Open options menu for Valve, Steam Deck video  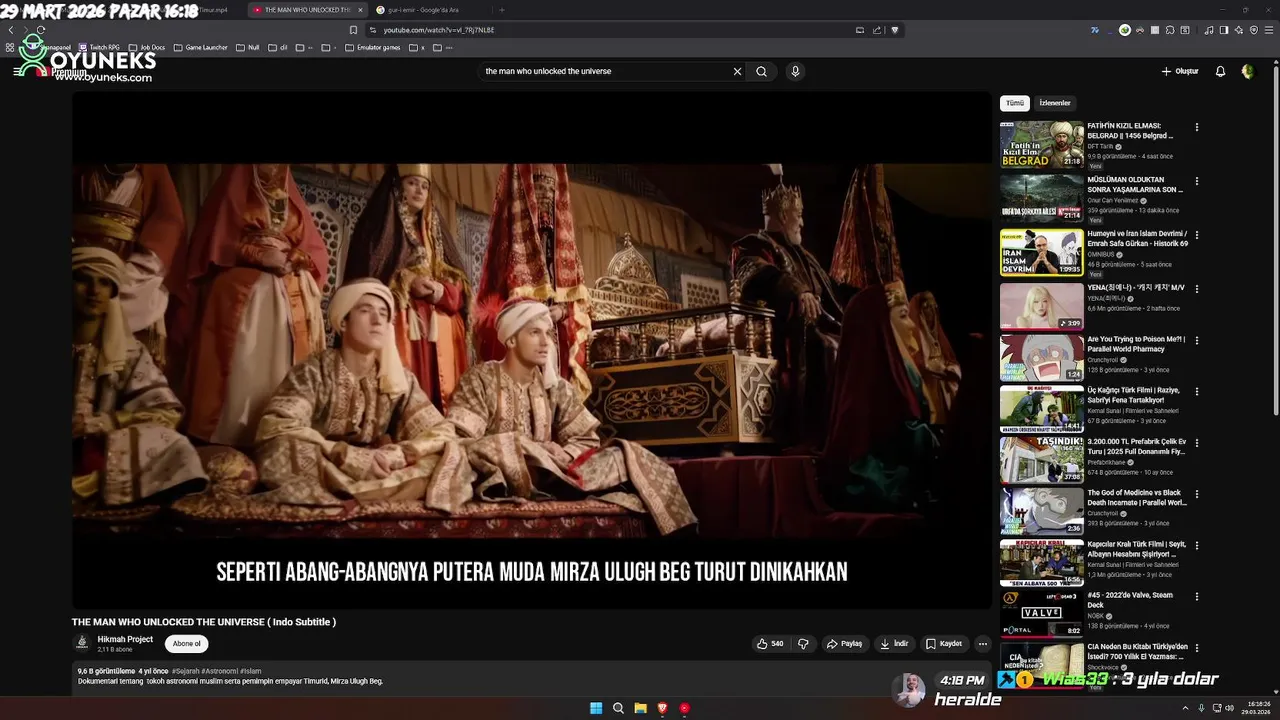coord(1197,597)
